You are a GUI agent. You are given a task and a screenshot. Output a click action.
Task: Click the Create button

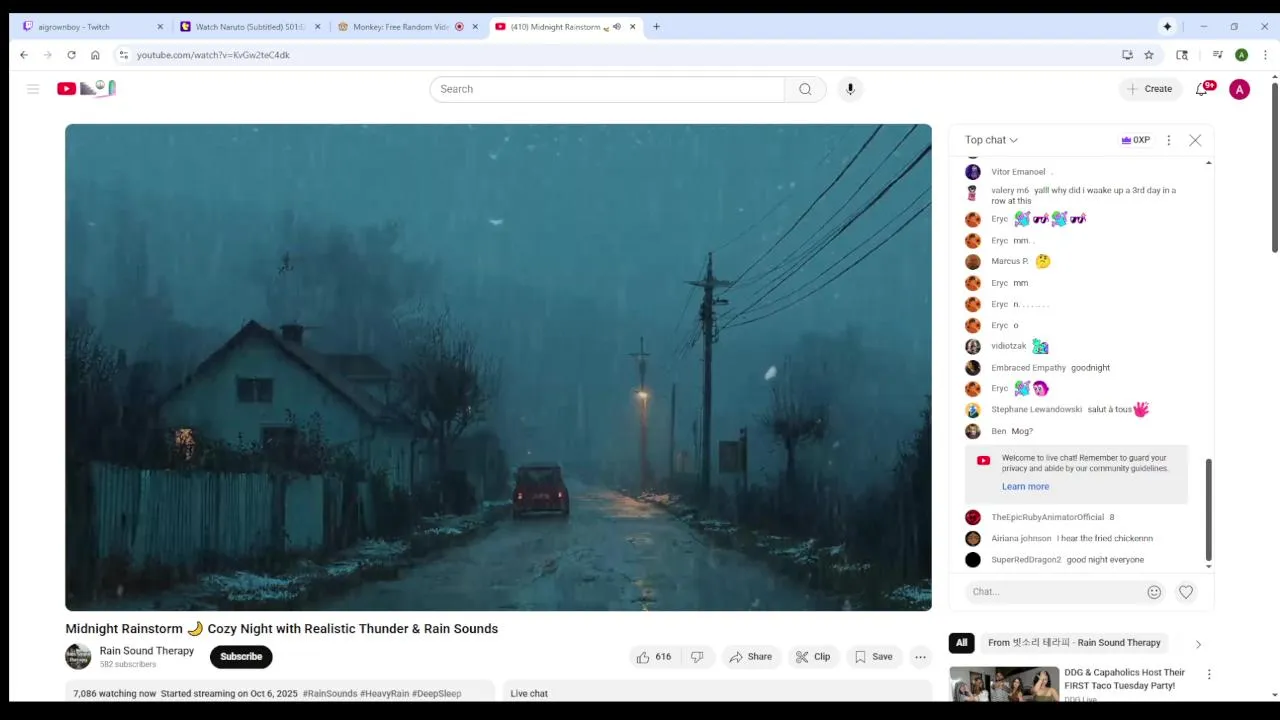click(x=1149, y=89)
